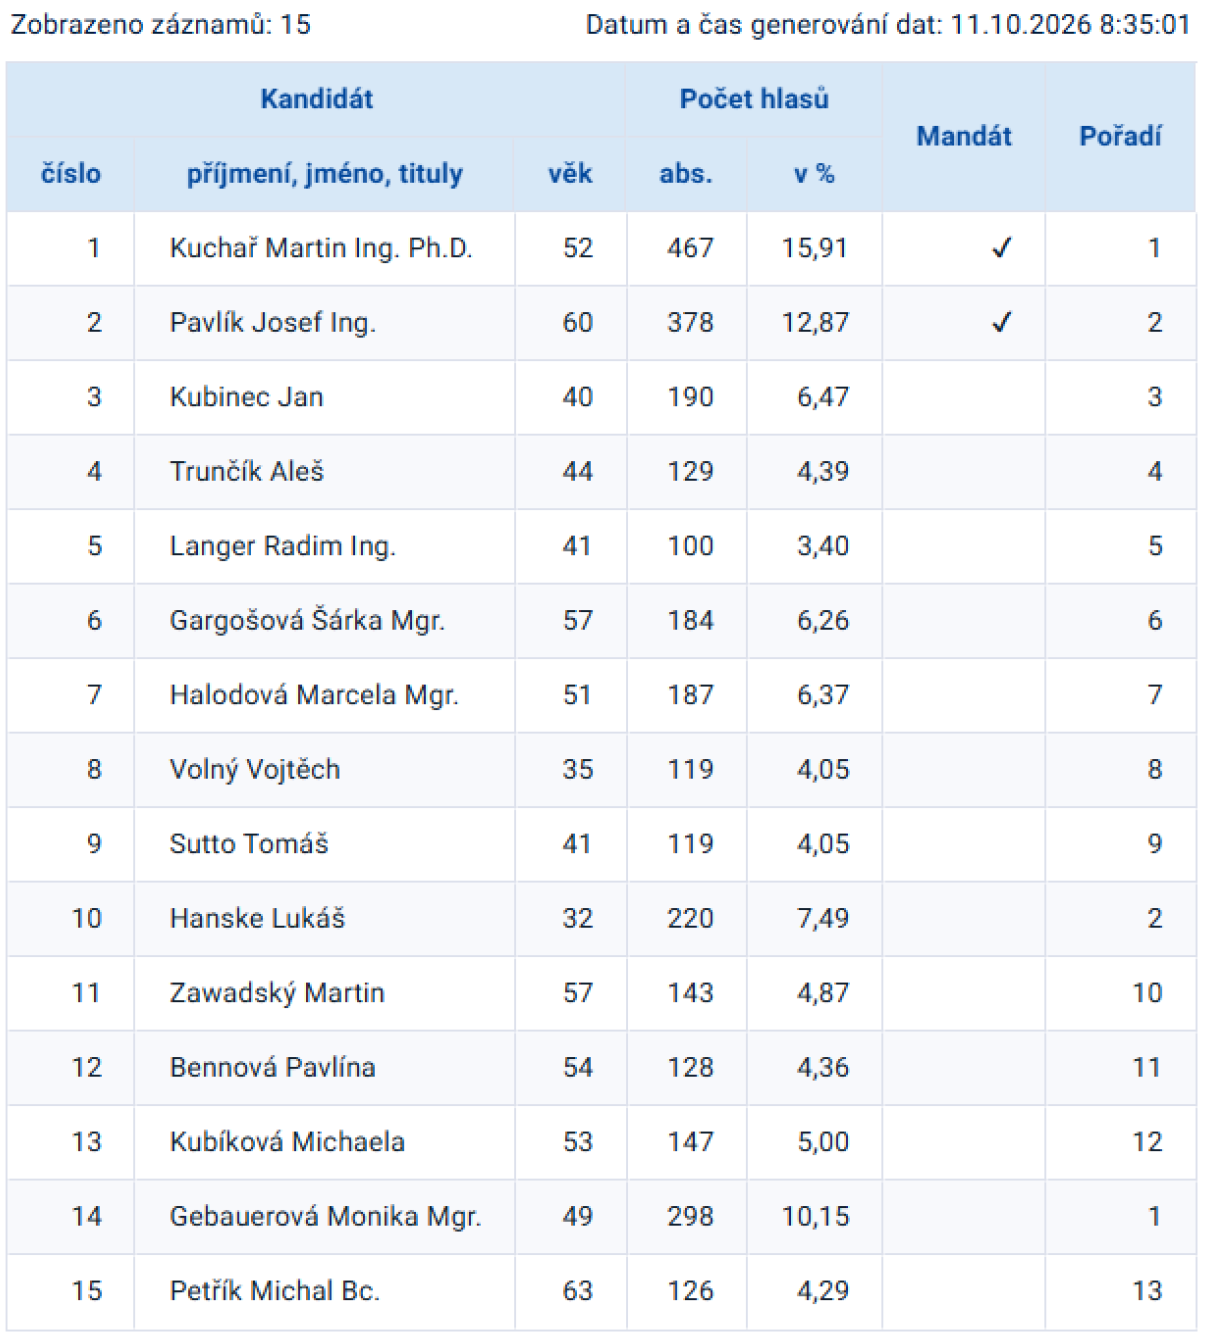Image resolution: width=1208 pixels, height=1342 pixels.
Task: Select the name Halodová Marcela Mgr.
Action: 314,695
